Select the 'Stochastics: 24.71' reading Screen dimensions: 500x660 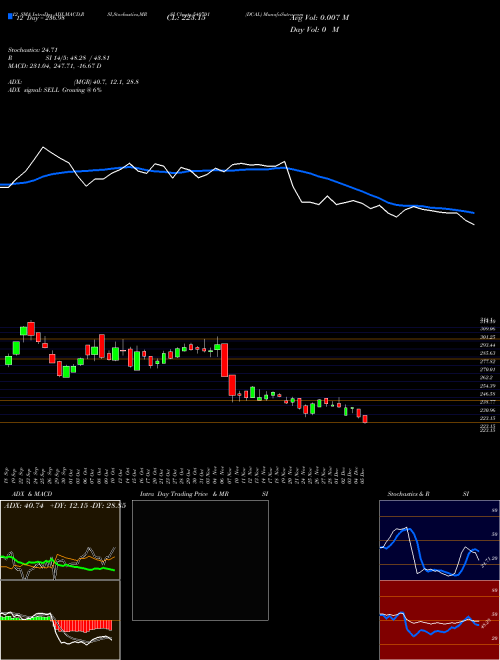tap(32, 50)
